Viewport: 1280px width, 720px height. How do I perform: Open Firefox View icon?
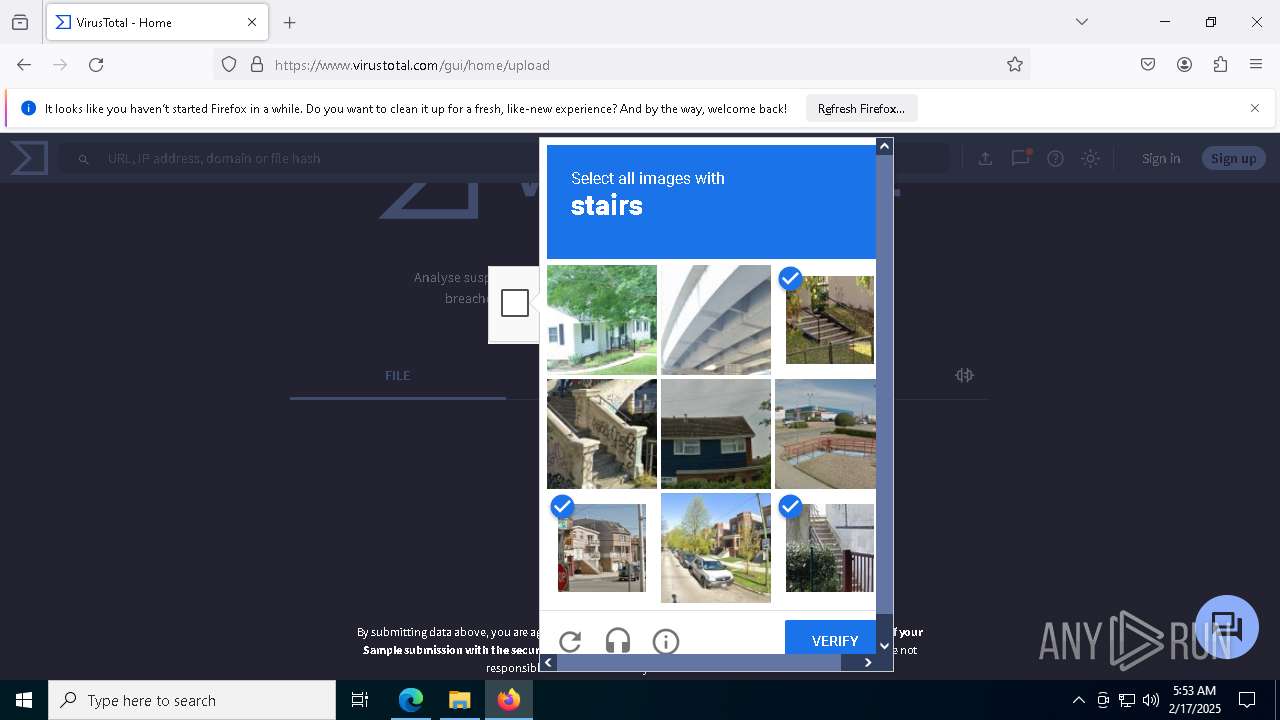20,22
